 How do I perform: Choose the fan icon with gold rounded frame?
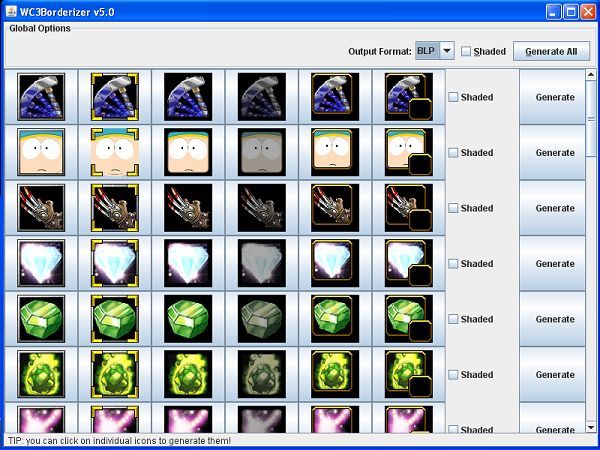coord(335,97)
